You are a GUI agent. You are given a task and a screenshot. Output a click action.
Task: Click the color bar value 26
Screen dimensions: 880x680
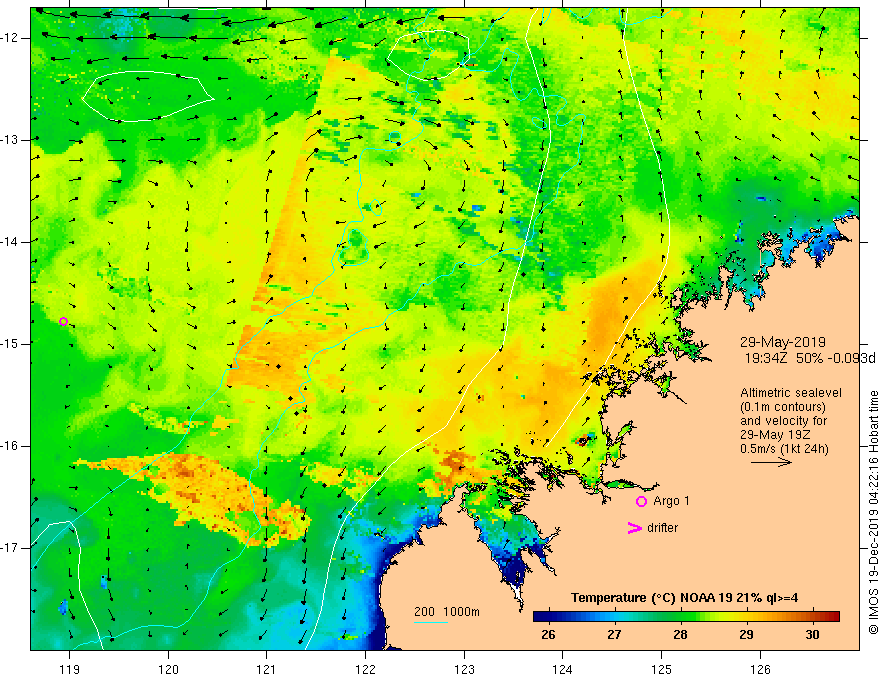click(x=548, y=635)
